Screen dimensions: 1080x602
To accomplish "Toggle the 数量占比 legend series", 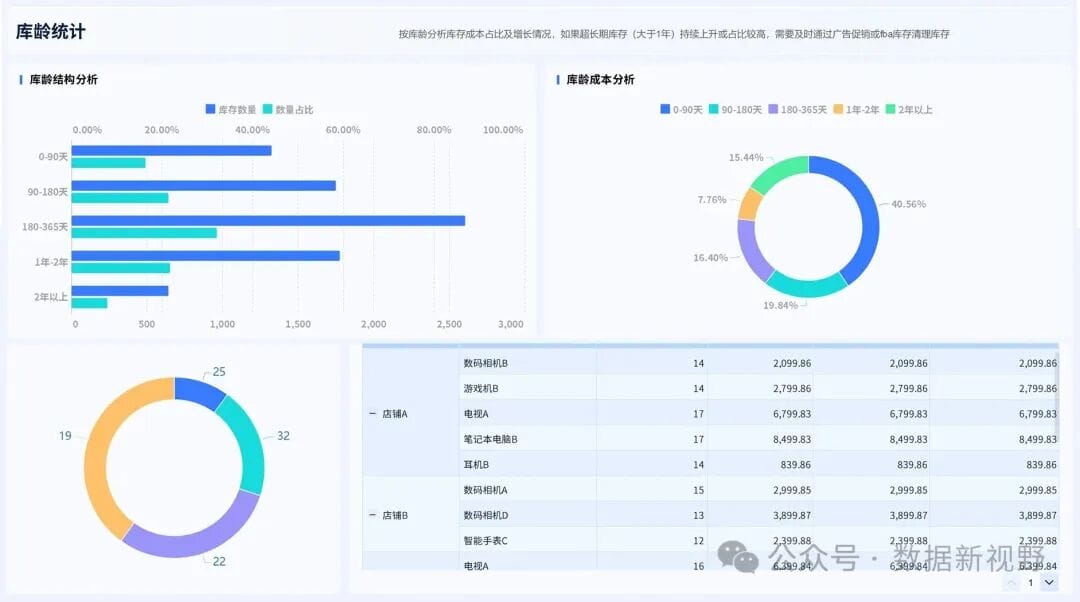I will [x=288, y=110].
